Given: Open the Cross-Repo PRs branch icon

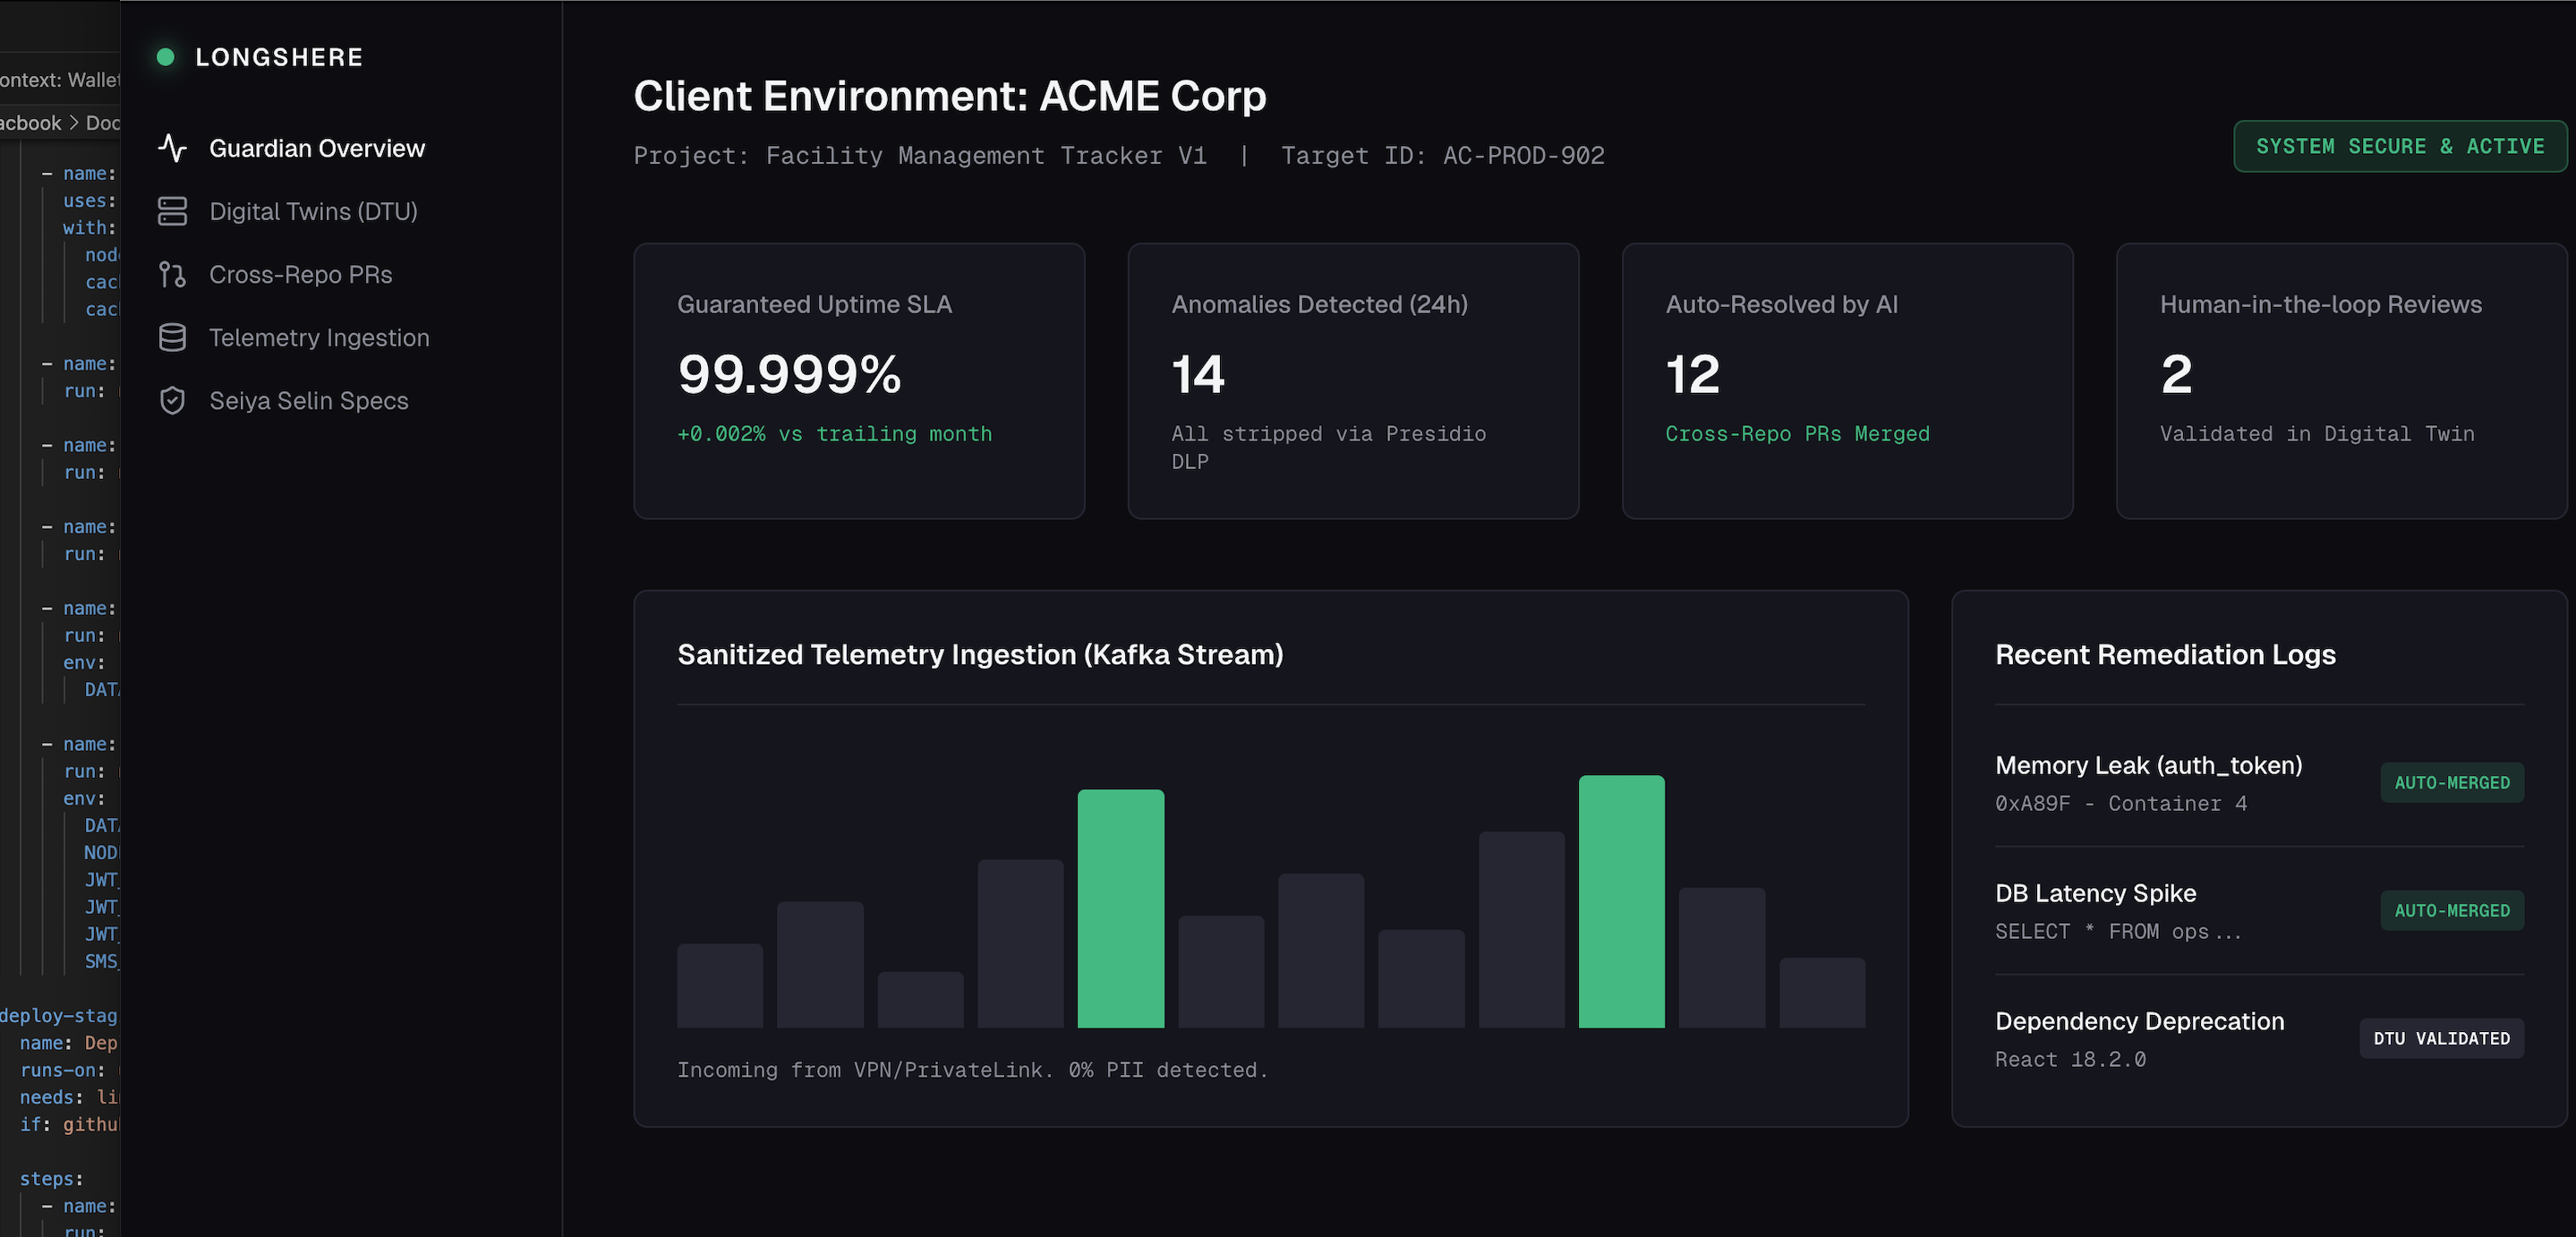Looking at the screenshot, I should pyautogui.click(x=172, y=274).
